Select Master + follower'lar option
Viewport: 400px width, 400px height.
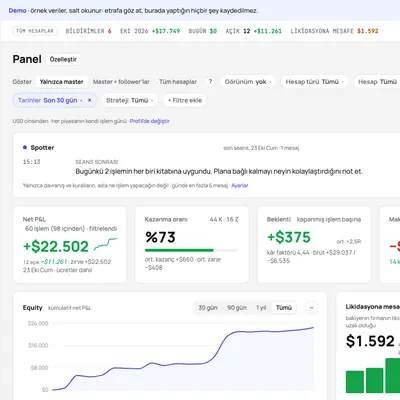121,82
